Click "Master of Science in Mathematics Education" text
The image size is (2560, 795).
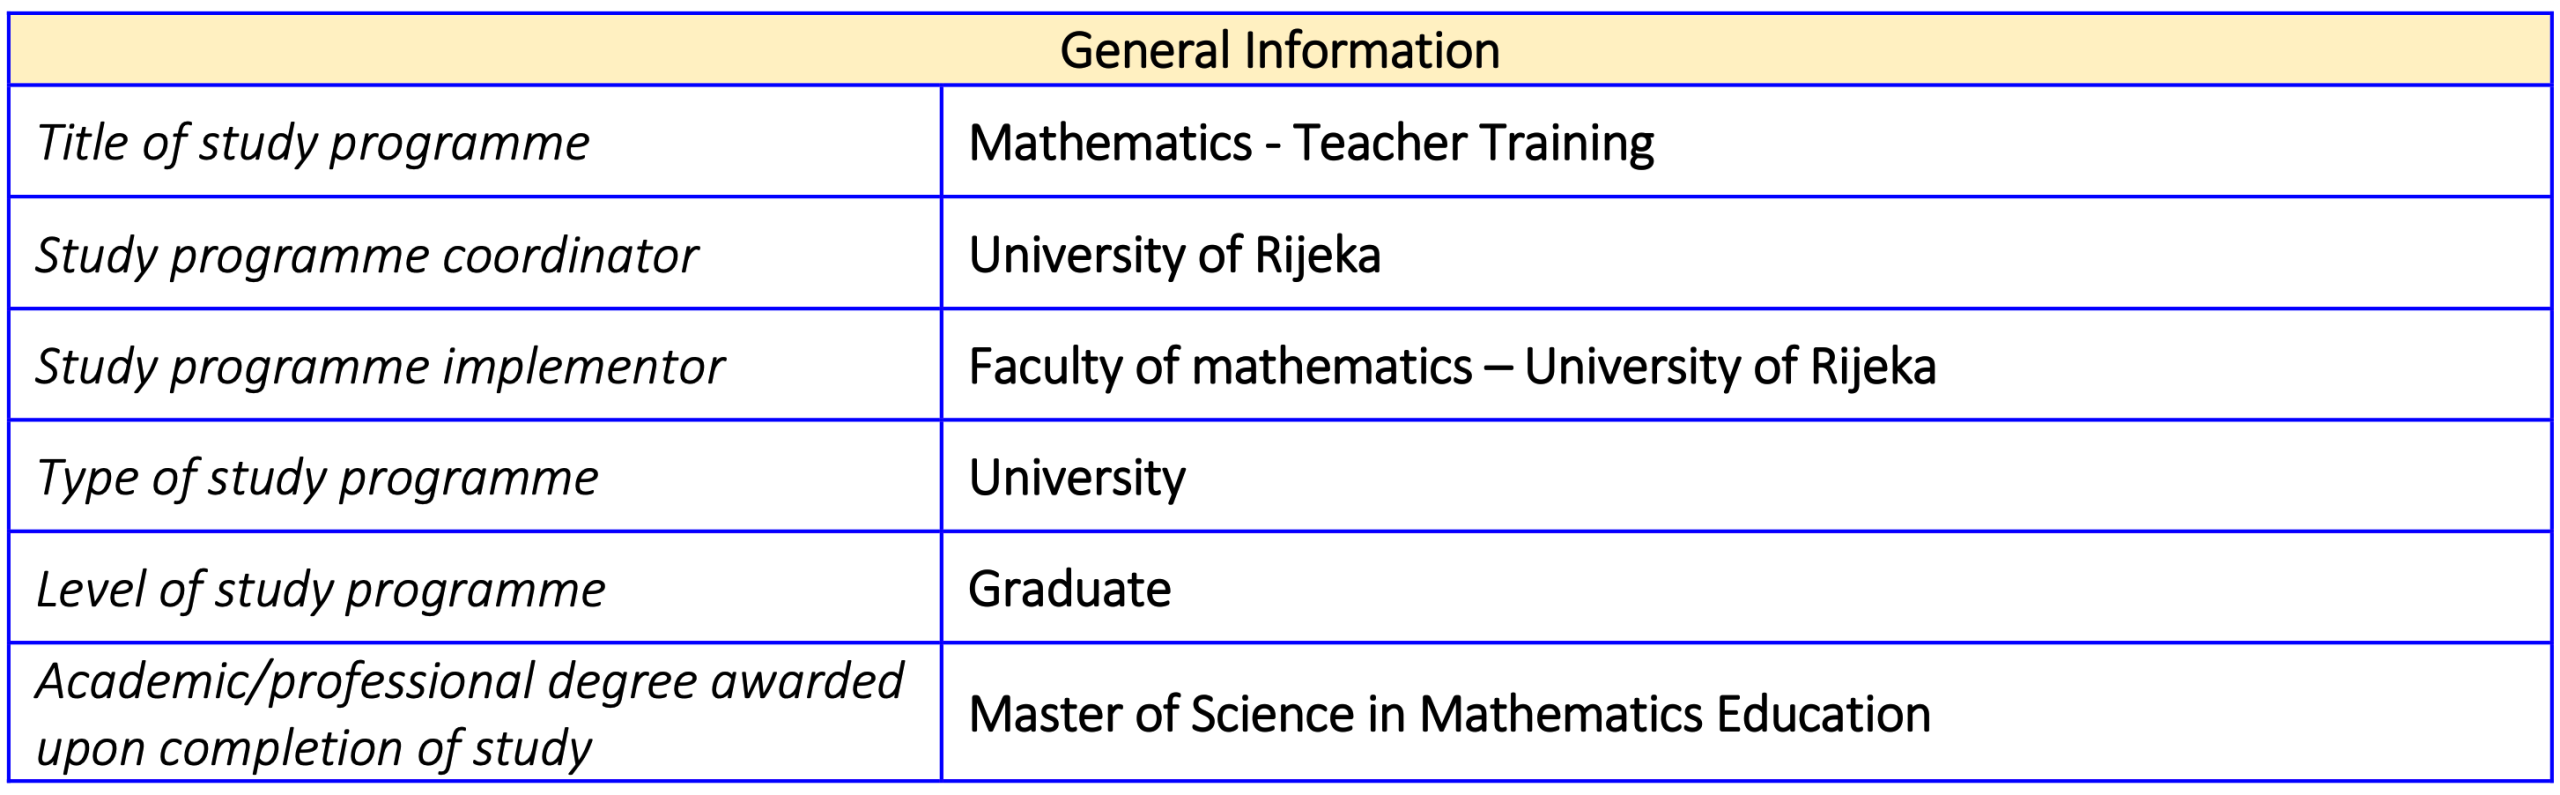1449,714
